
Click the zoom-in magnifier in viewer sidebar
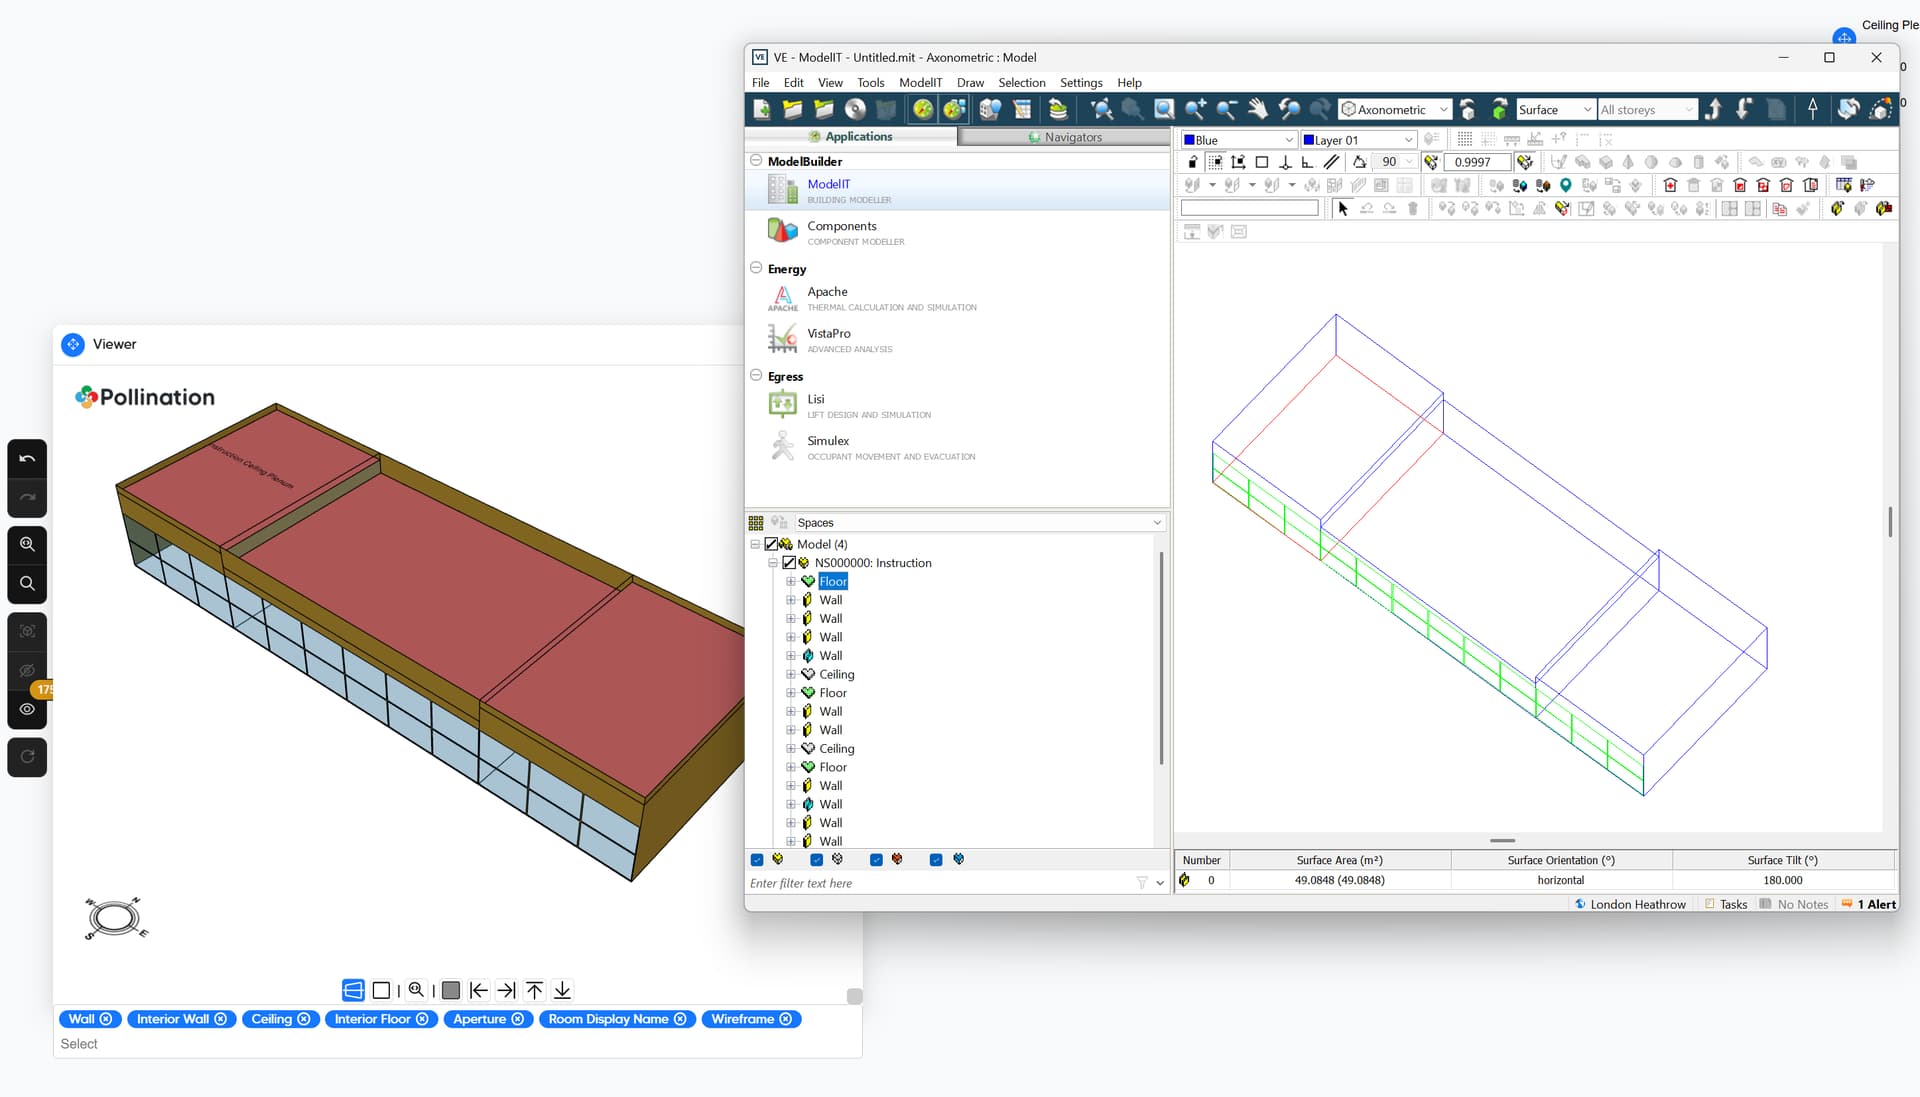point(27,544)
